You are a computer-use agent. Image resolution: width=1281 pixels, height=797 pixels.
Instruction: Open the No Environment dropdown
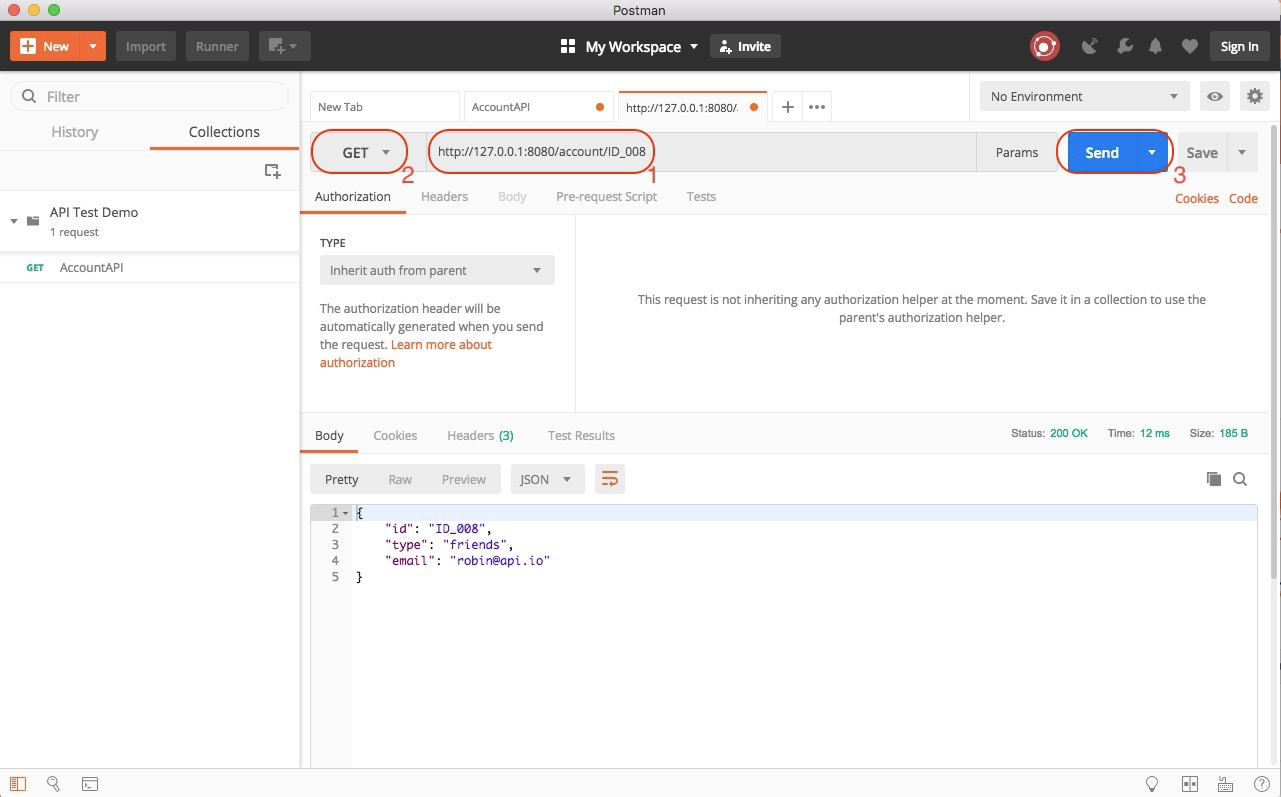click(1084, 97)
